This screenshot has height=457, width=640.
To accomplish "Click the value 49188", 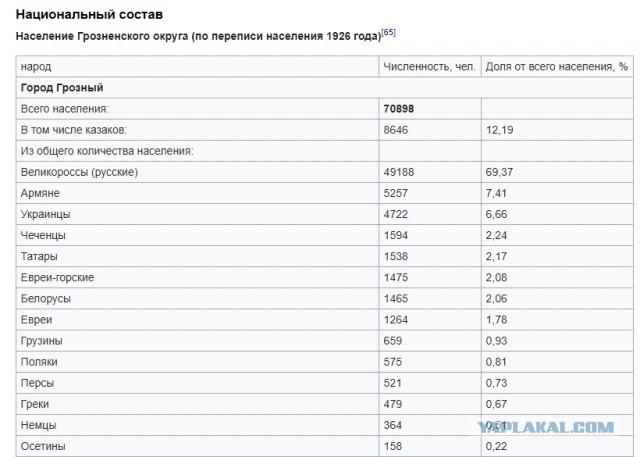I will click(x=399, y=172).
